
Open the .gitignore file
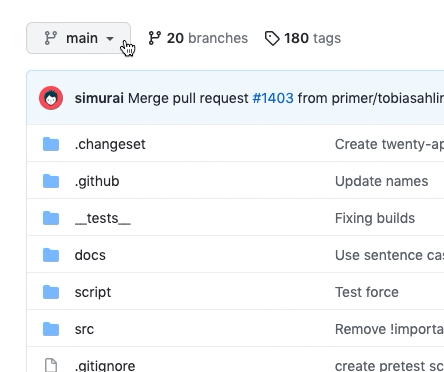105,366
